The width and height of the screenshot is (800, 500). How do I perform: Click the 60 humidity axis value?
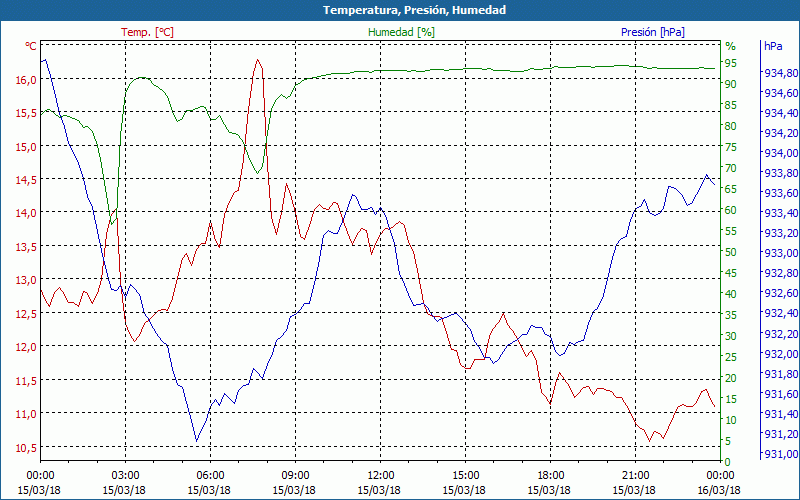tap(731, 210)
